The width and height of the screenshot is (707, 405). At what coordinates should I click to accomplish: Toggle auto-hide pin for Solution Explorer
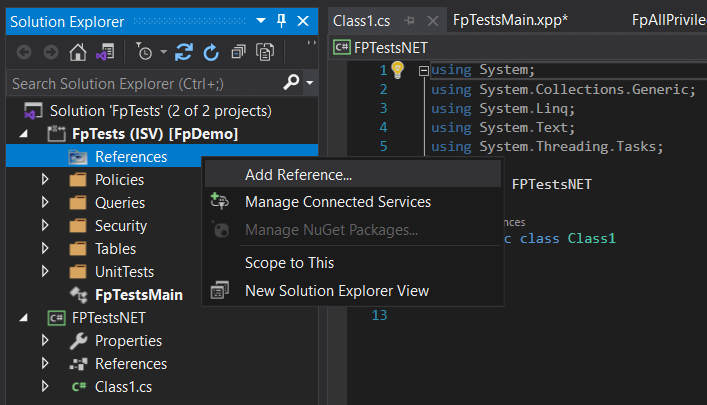click(281, 21)
